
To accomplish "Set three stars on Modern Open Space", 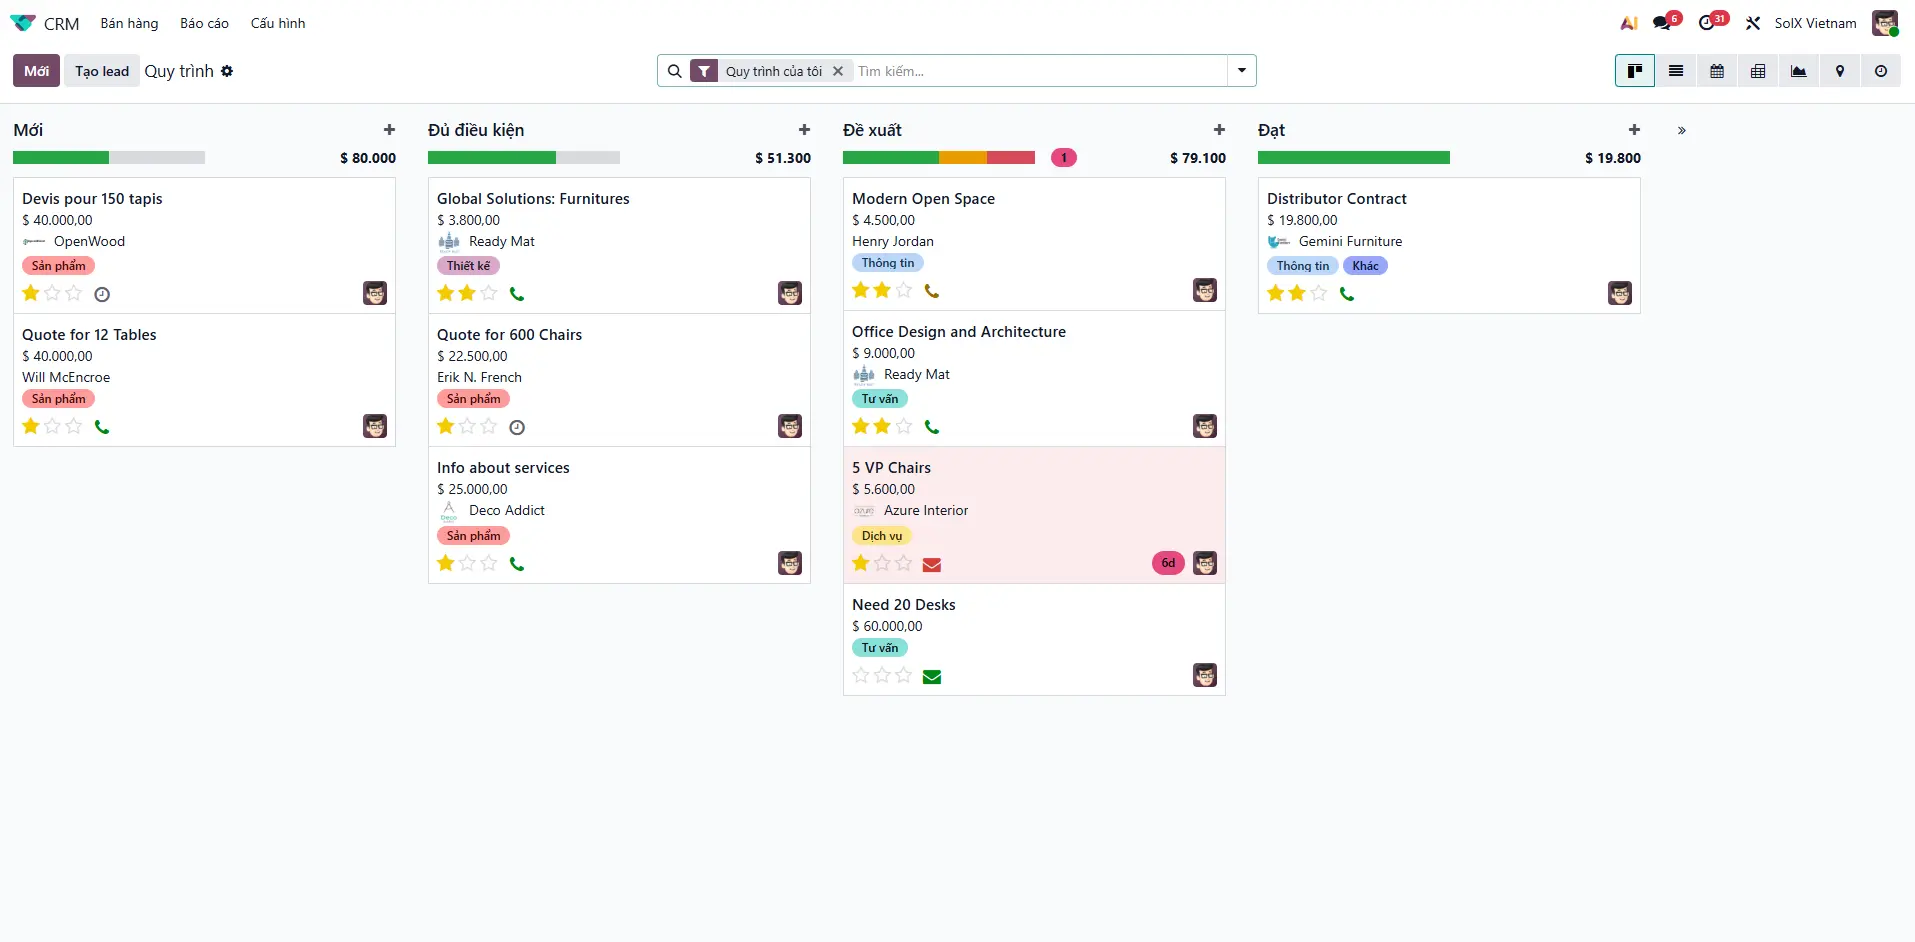I will 903,290.
